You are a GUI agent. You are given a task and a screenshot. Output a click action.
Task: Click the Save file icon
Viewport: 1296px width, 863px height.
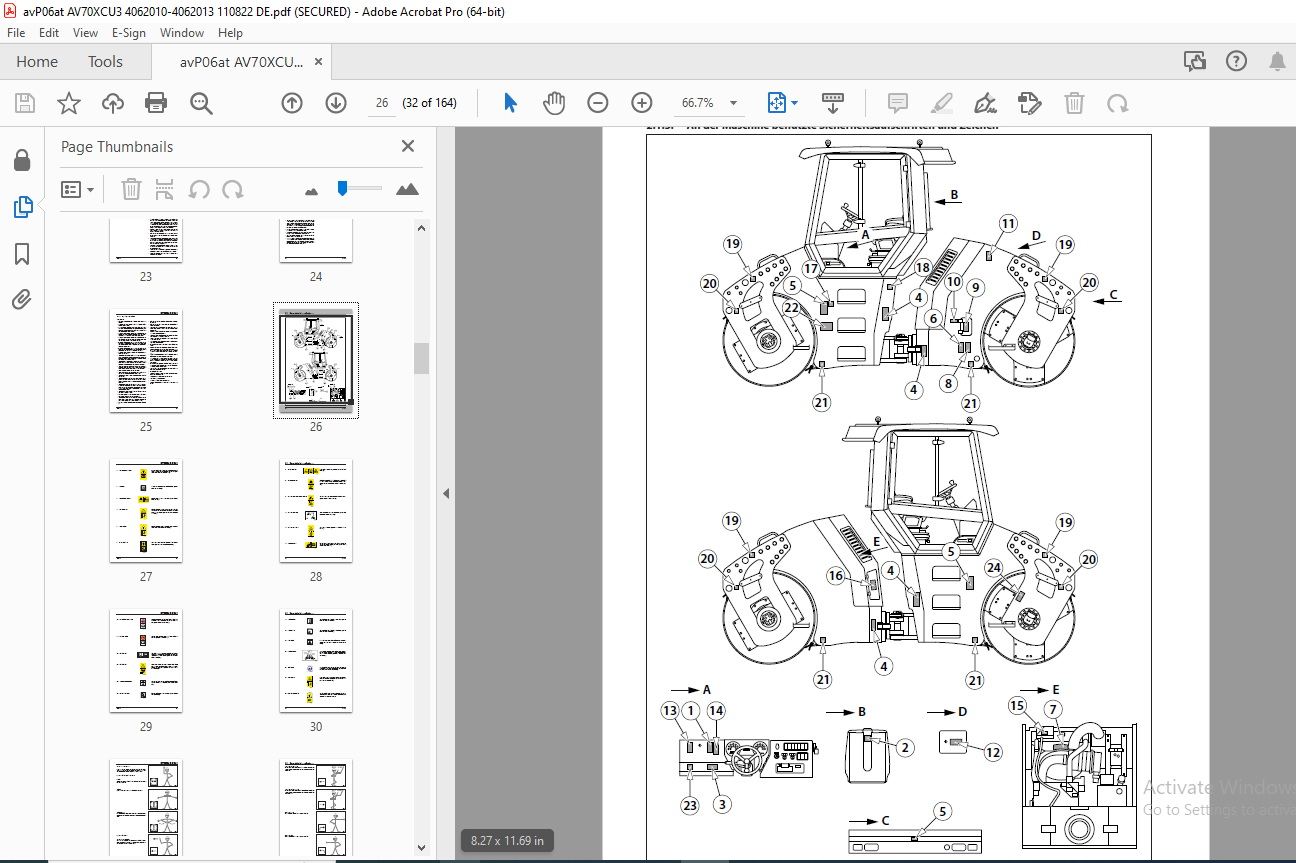tap(25, 103)
